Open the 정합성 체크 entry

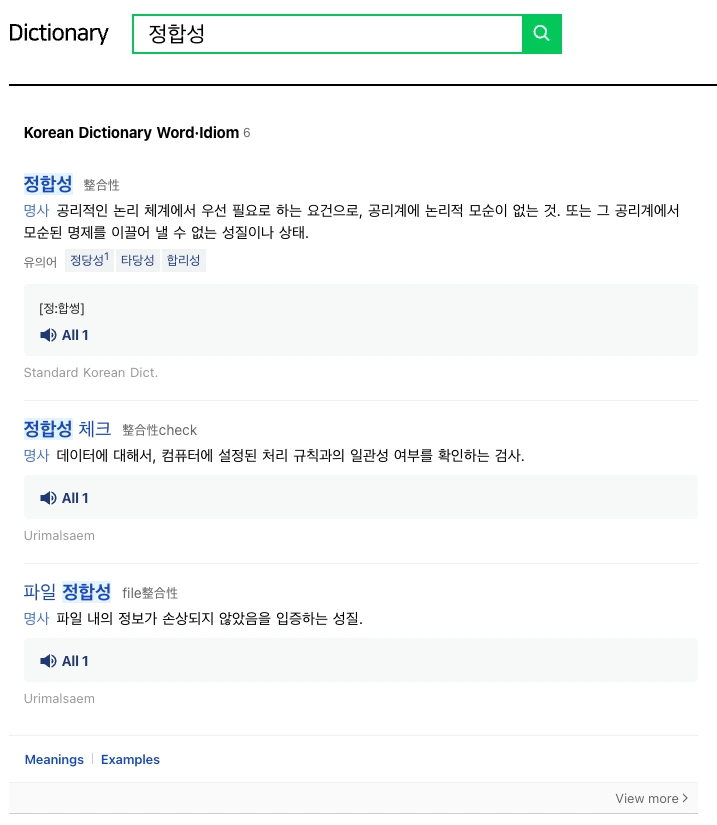click(67, 429)
